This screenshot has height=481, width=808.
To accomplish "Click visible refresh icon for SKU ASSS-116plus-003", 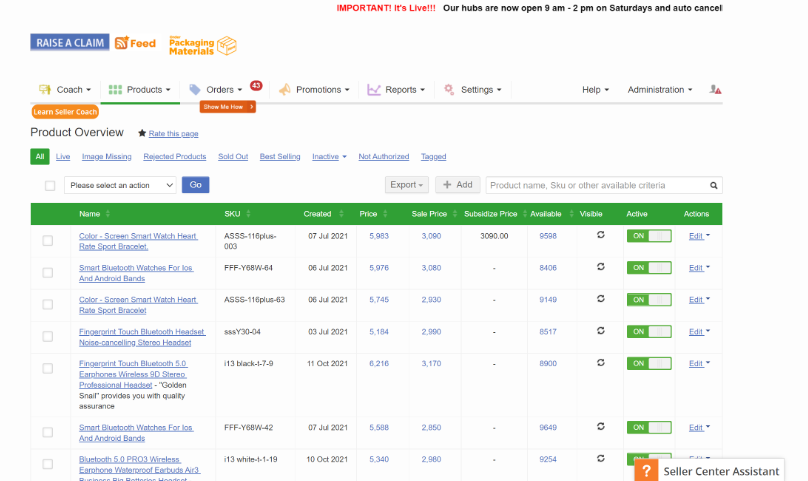I will coord(600,235).
